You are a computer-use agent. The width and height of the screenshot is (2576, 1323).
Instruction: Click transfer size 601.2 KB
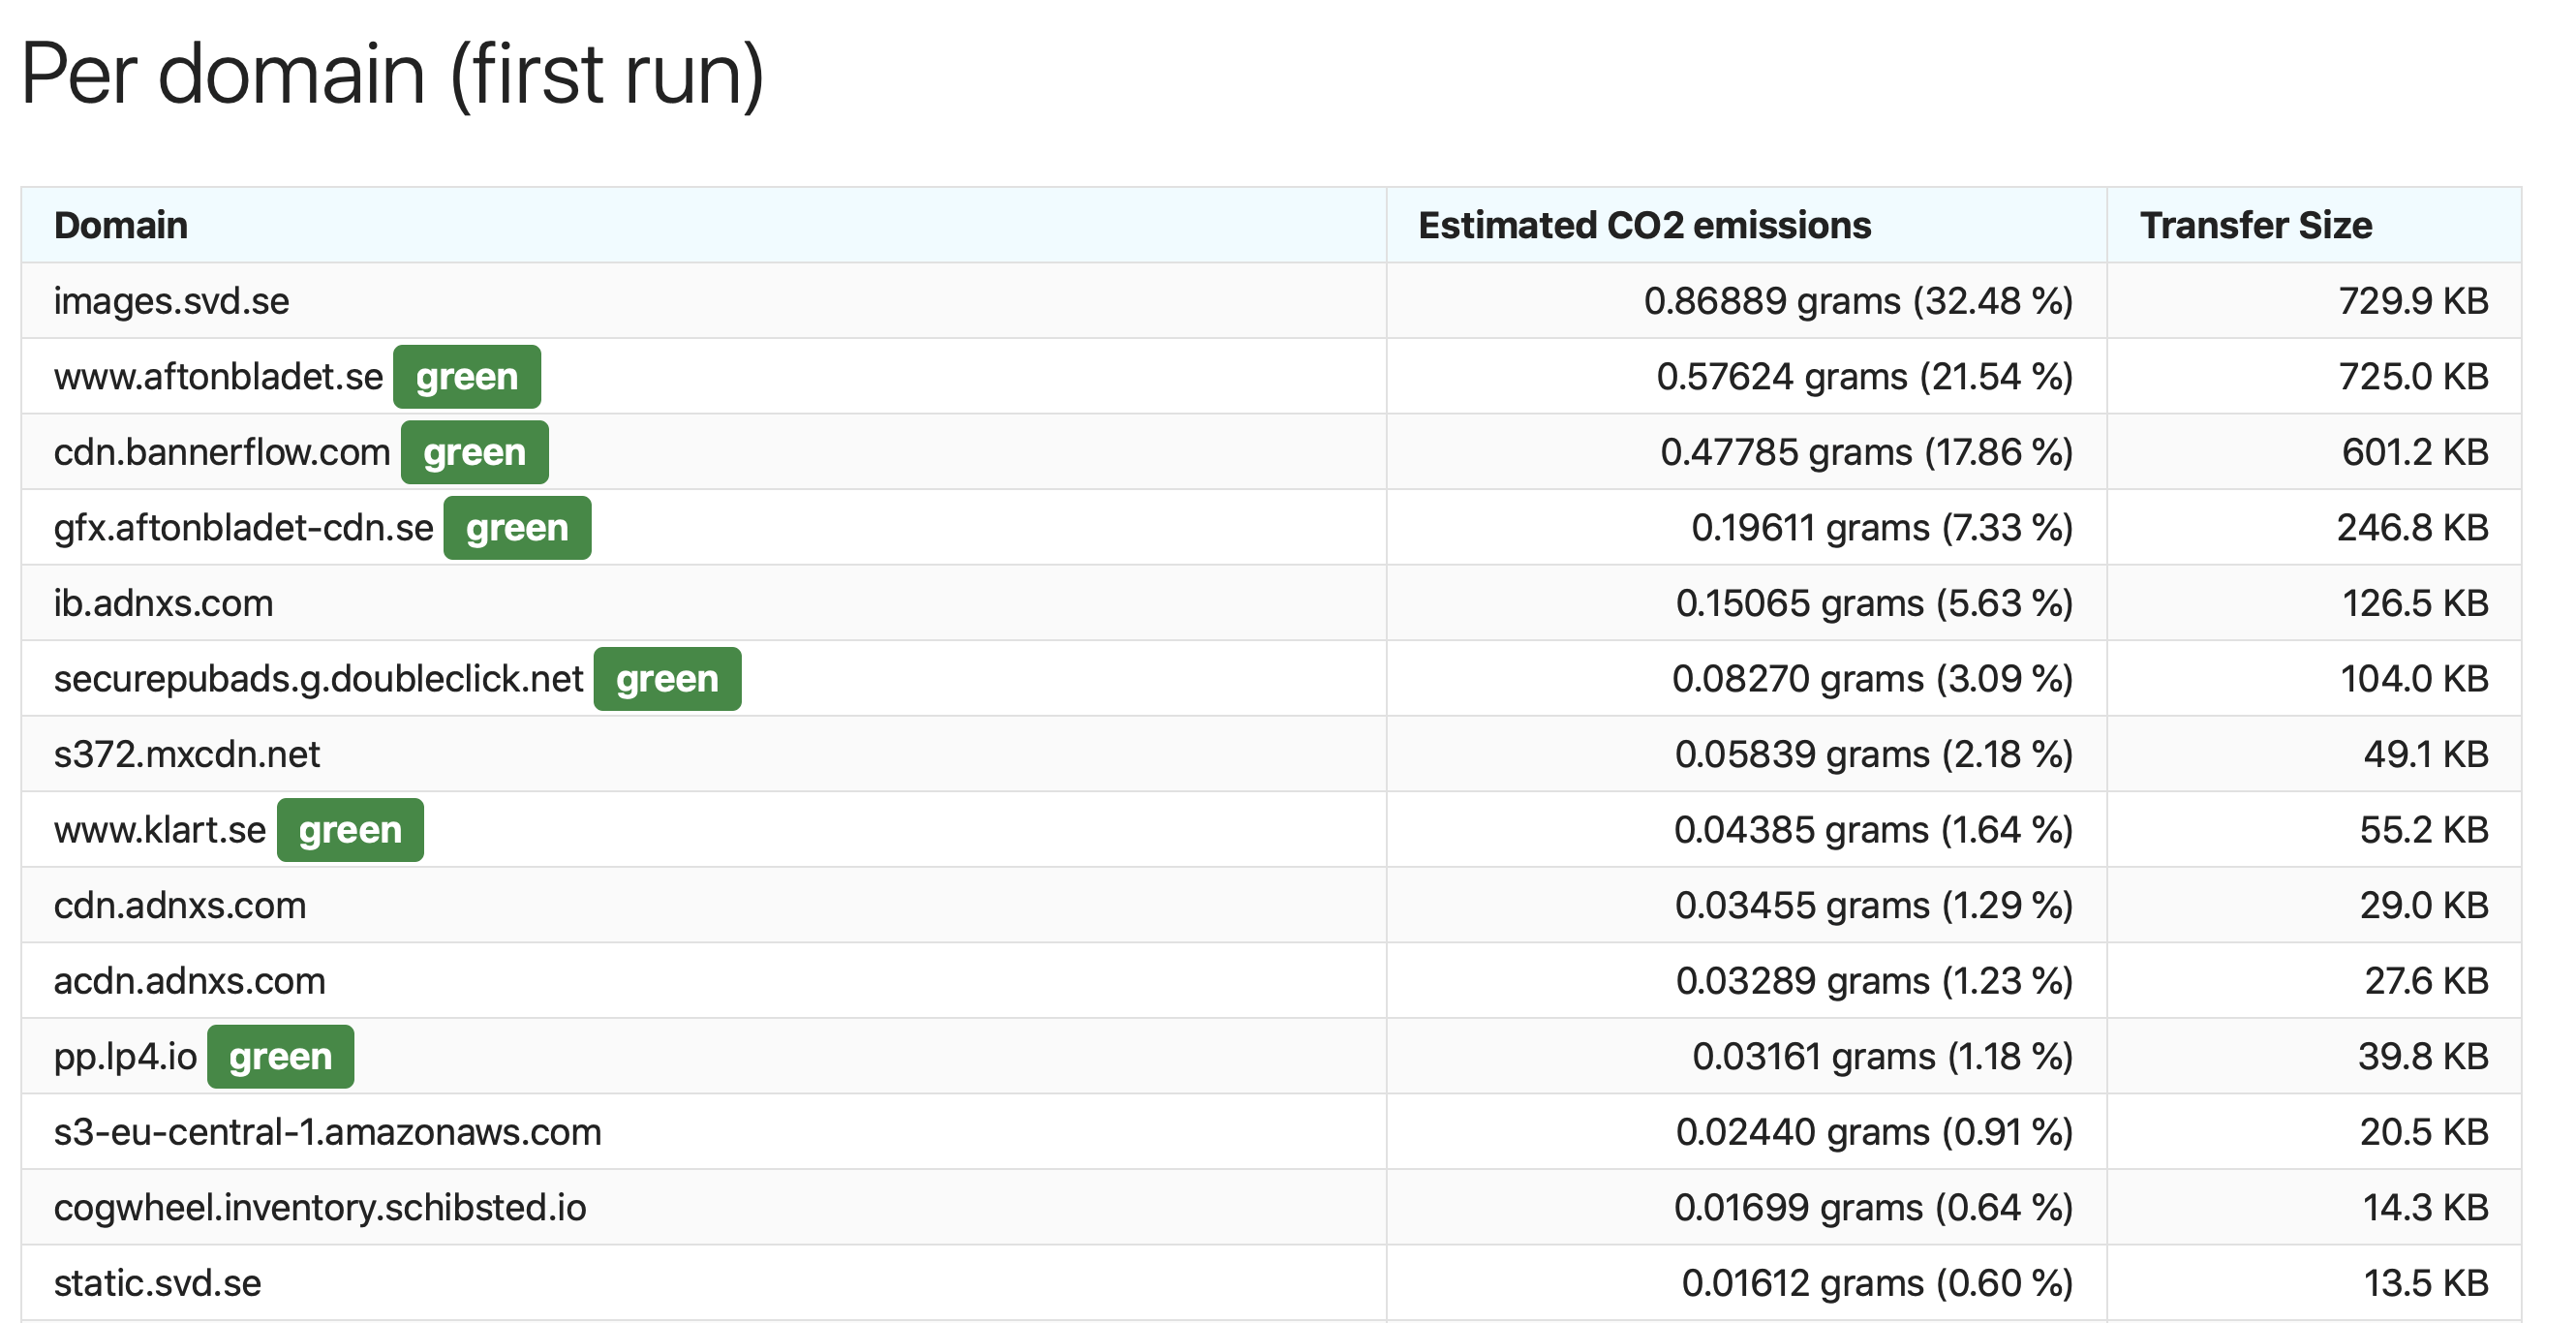[x=2415, y=452]
